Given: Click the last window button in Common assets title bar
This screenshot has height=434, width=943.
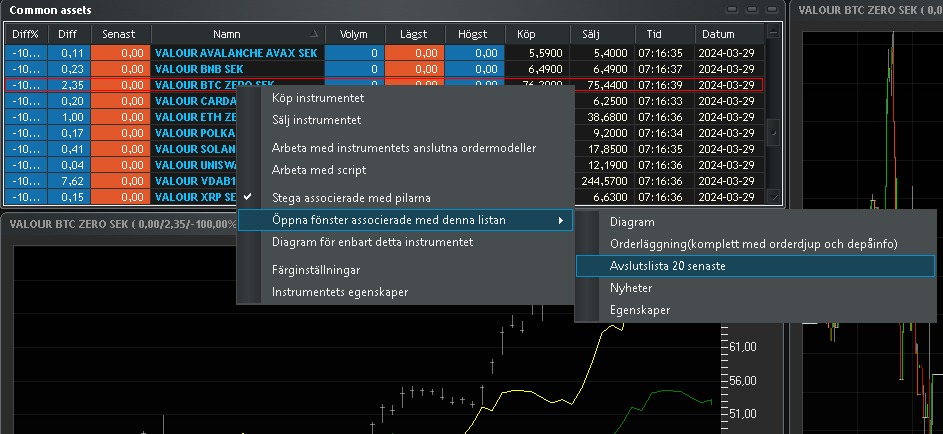Looking at the screenshot, I should pyautogui.click(x=772, y=10).
